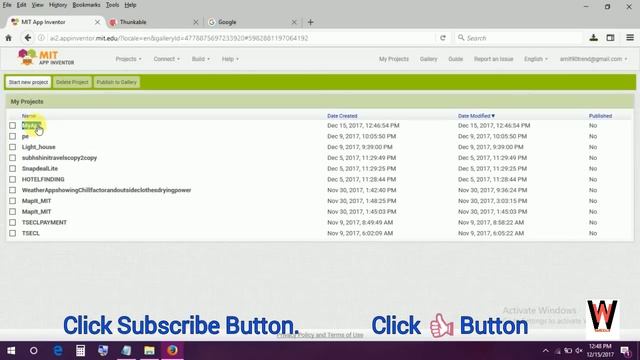Check the SnapdealLite project box
Viewport: 640px width, 360px height.
click(13, 169)
